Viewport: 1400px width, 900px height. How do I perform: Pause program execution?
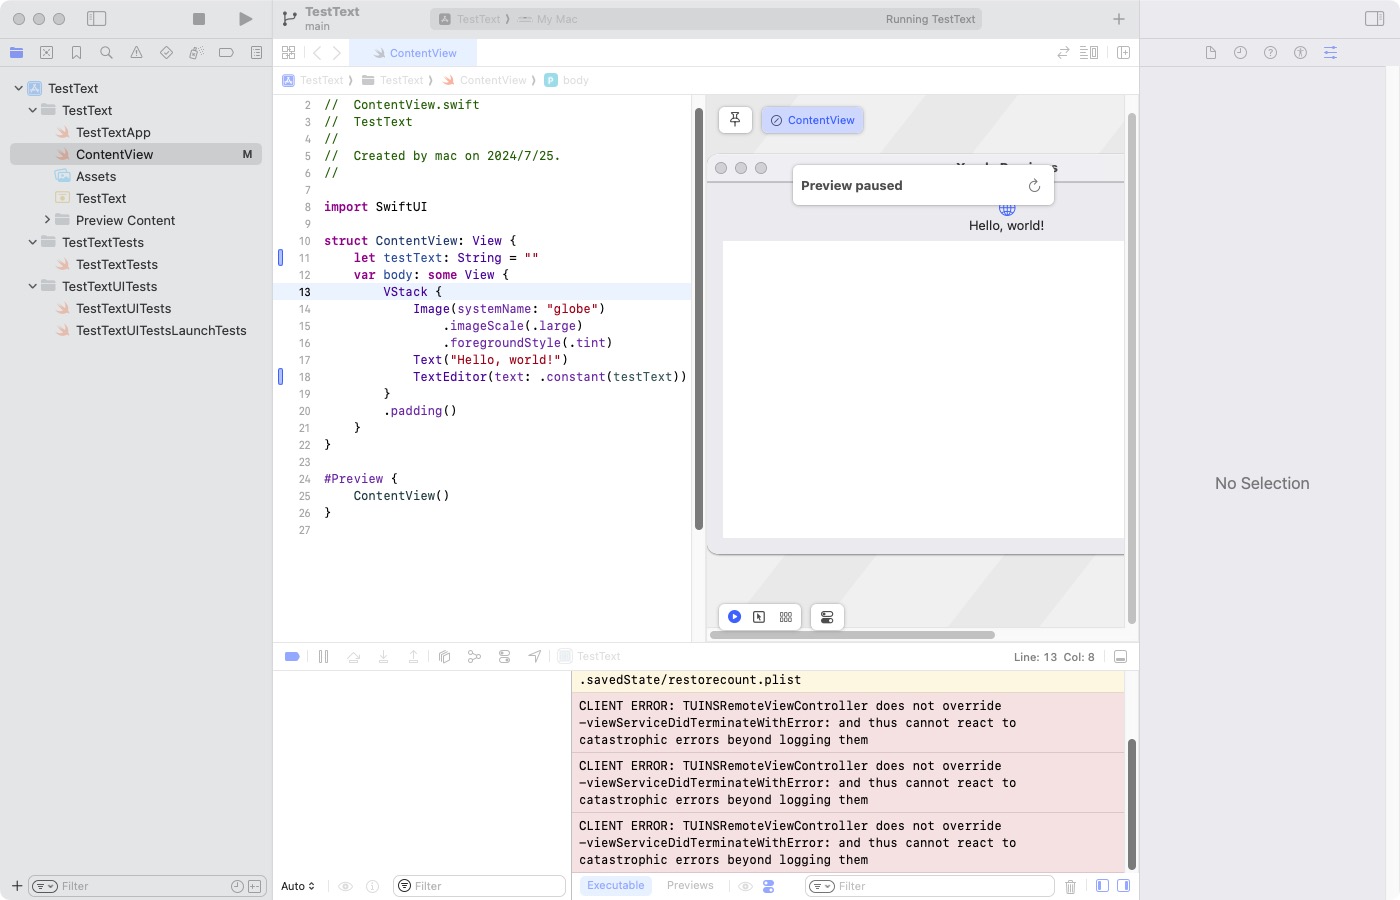tap(323, 657)
